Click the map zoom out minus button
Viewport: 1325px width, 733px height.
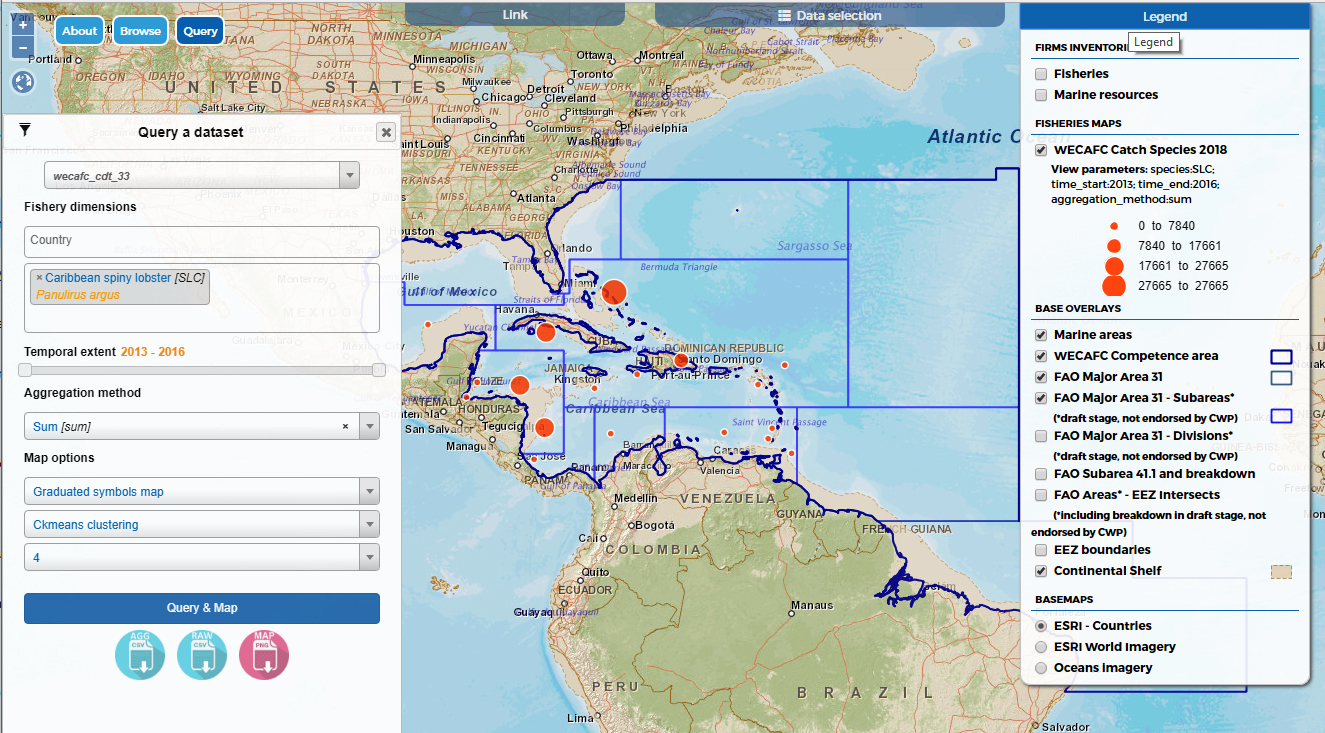coord(23,47)
